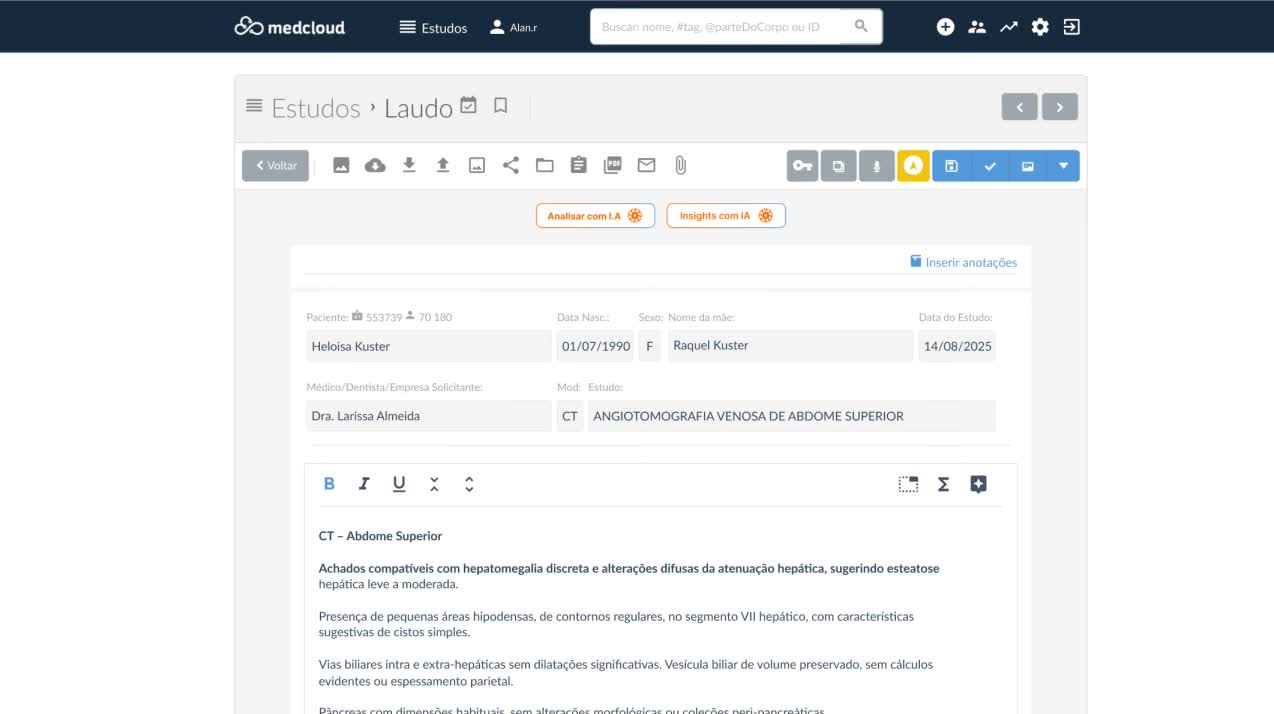Screen dimensions: 1274x714
Task: Click the paperclip attachment icon
Action: click(x=681, y=165)
